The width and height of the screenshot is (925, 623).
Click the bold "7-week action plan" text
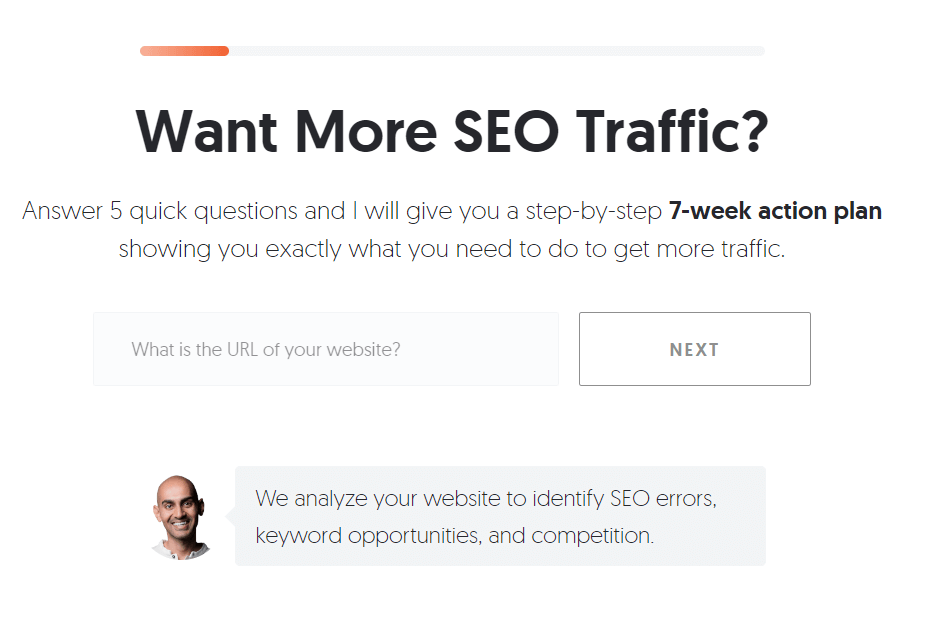(775, 211)
